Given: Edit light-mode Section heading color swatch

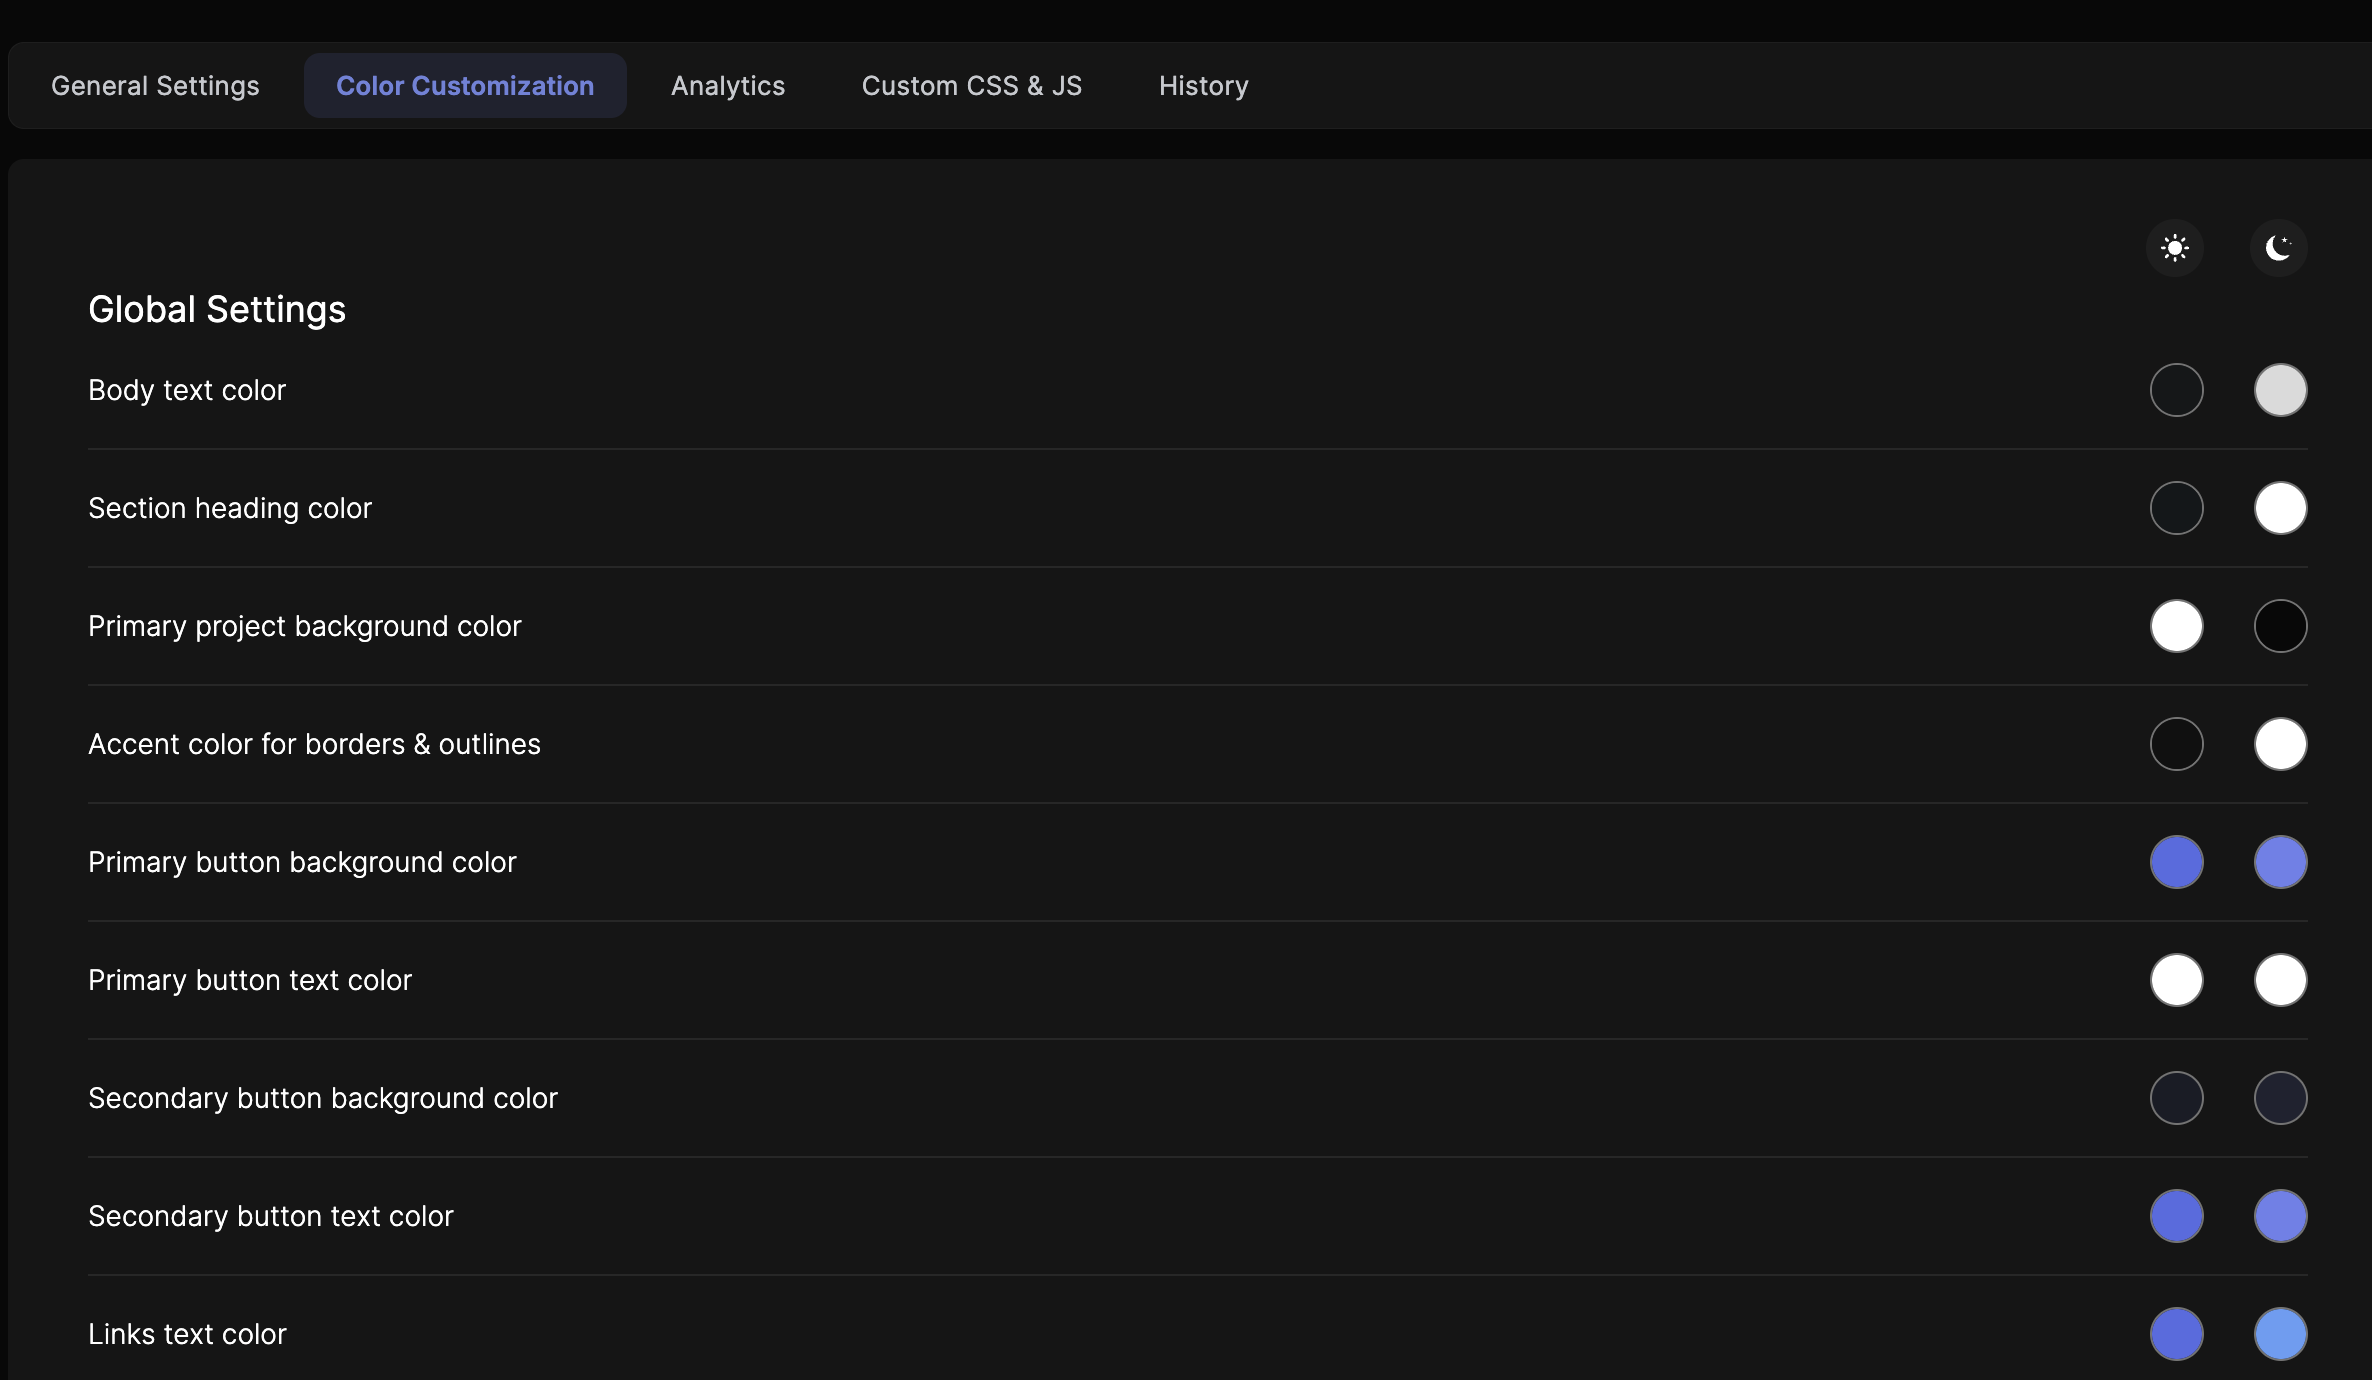Looking at the screenshot, I should pyautogui.click(x=2177, y=508).
